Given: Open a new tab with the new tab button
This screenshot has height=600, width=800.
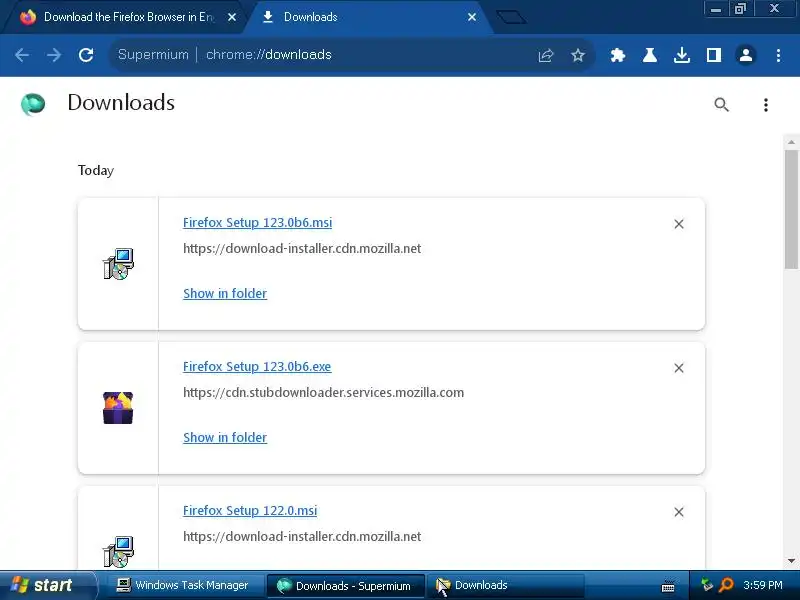Looking at the screenshot, I should [511, 17].
